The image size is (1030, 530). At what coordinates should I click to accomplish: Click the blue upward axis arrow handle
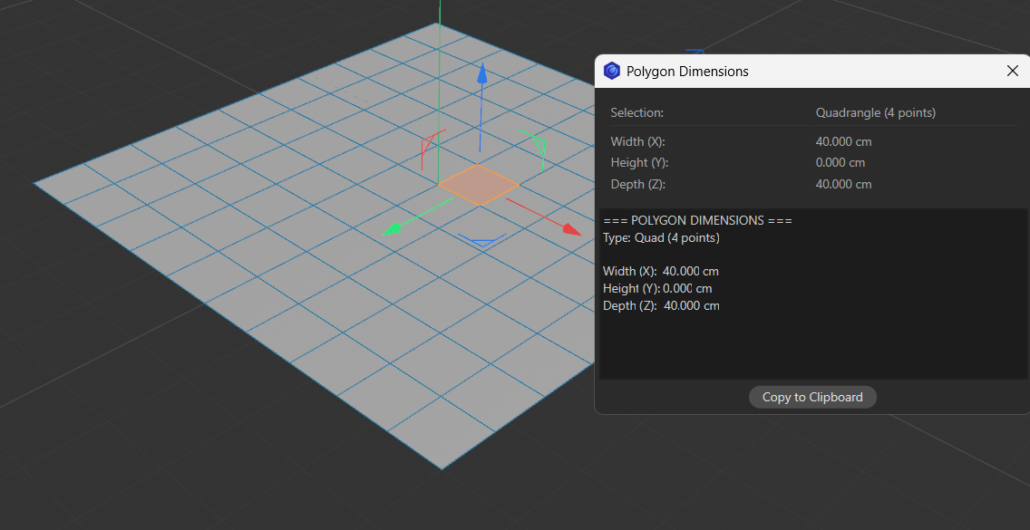[482, 75]
